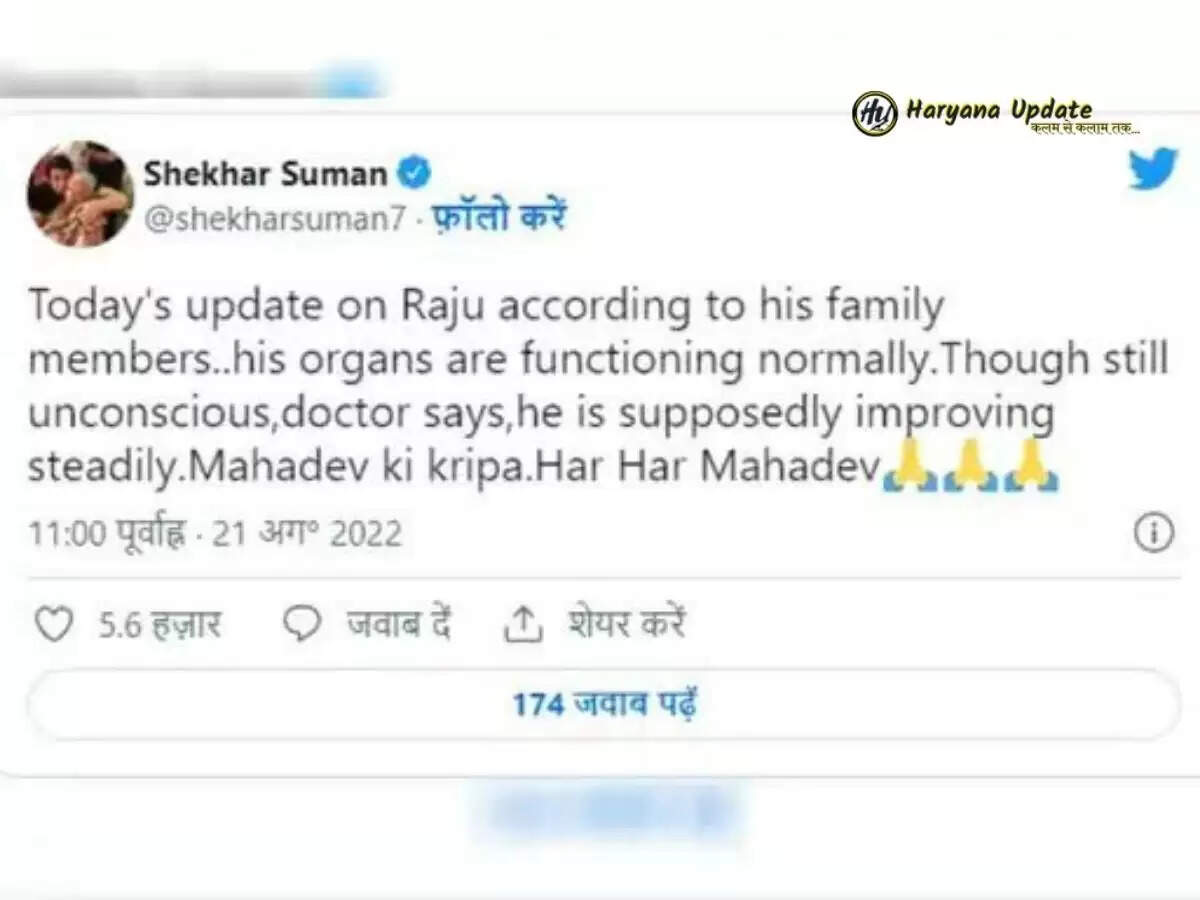Click the 5.6 हज़ार likes count
1200x900 pixels.
coord(160,626)
